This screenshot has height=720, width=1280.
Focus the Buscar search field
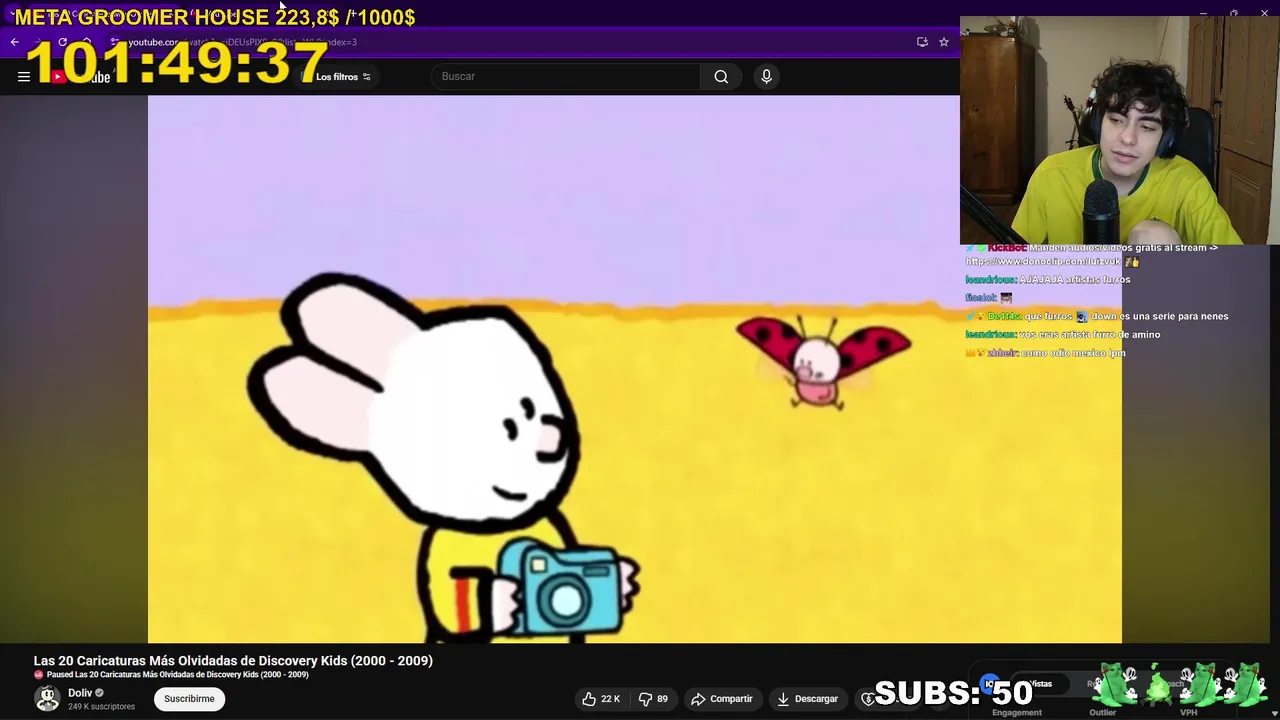coord(566,76)
